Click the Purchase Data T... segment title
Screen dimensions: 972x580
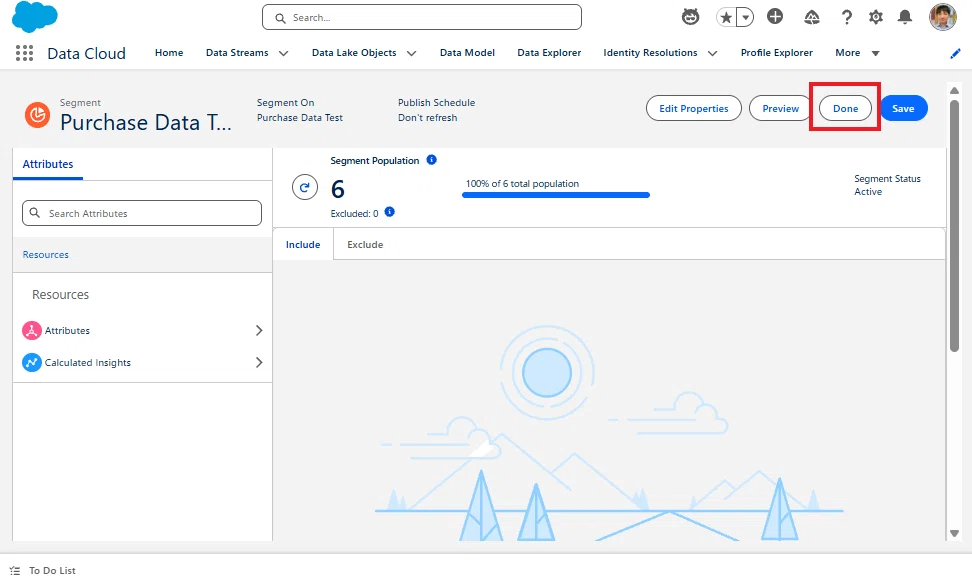[146, 123]
